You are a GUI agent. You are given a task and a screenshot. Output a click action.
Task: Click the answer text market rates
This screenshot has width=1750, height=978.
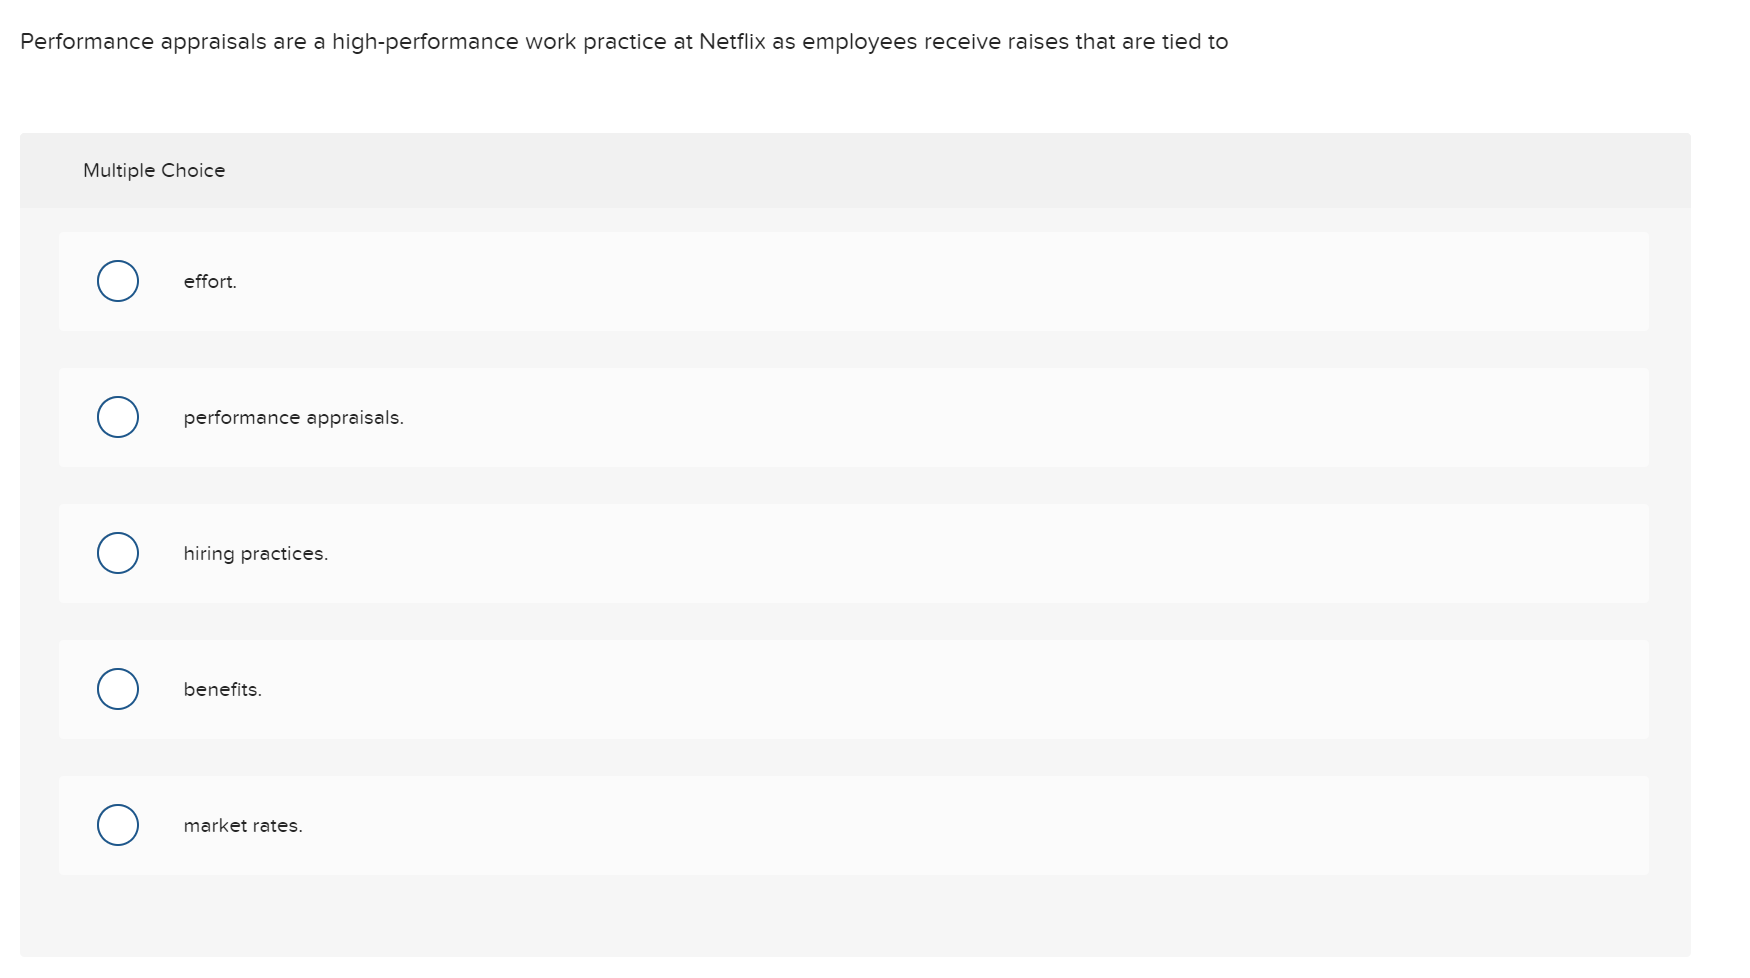[x=243, y=825]
